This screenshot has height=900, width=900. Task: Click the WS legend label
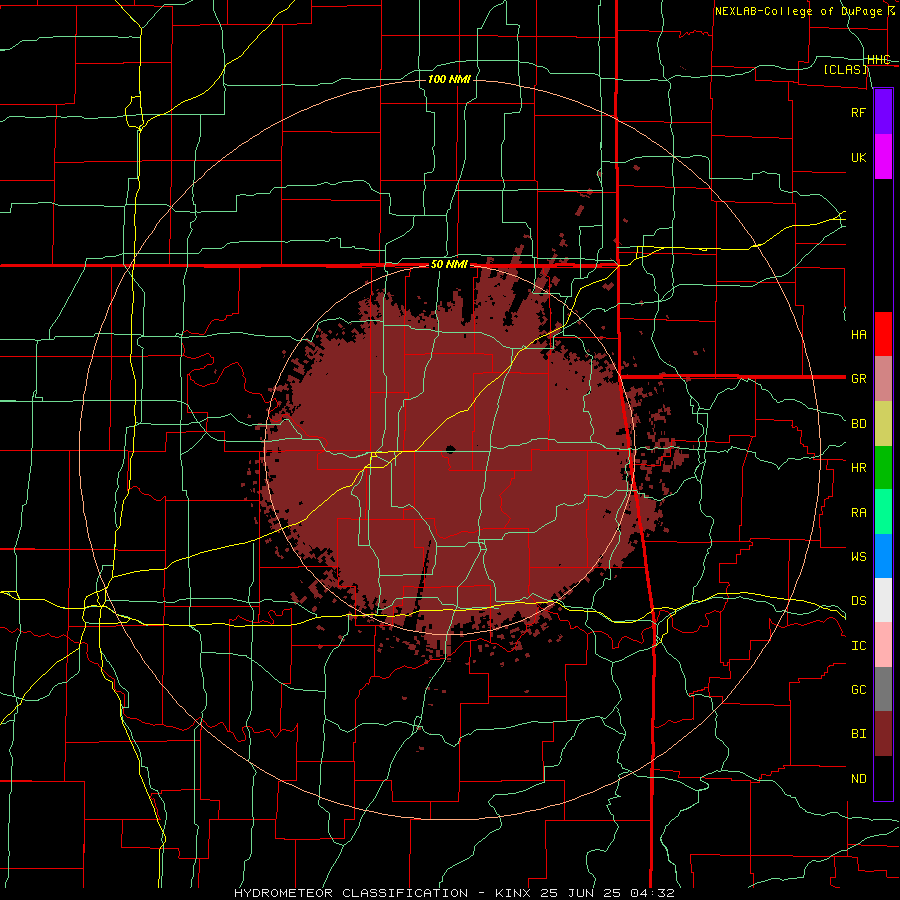click(858, 556)
